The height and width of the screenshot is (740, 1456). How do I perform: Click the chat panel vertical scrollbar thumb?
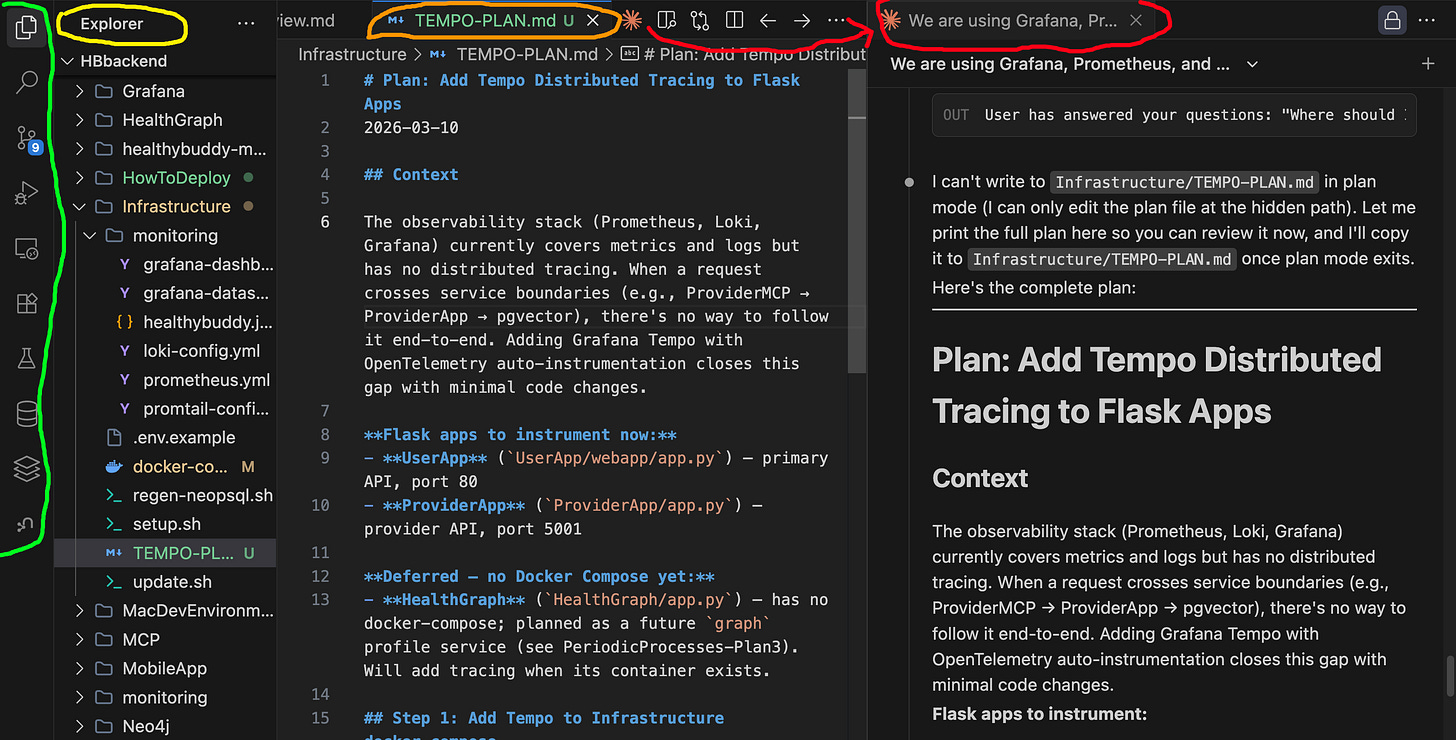pos(1449,677)
